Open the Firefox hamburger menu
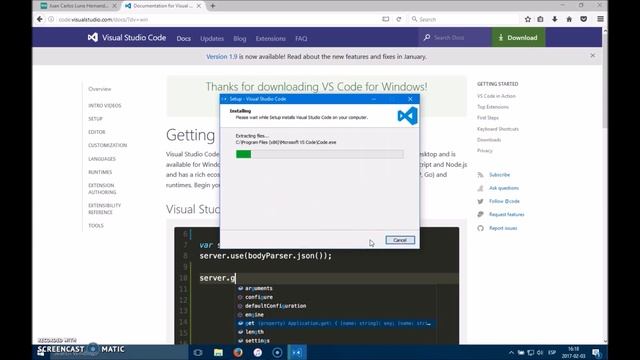 [x=600, y=19]
